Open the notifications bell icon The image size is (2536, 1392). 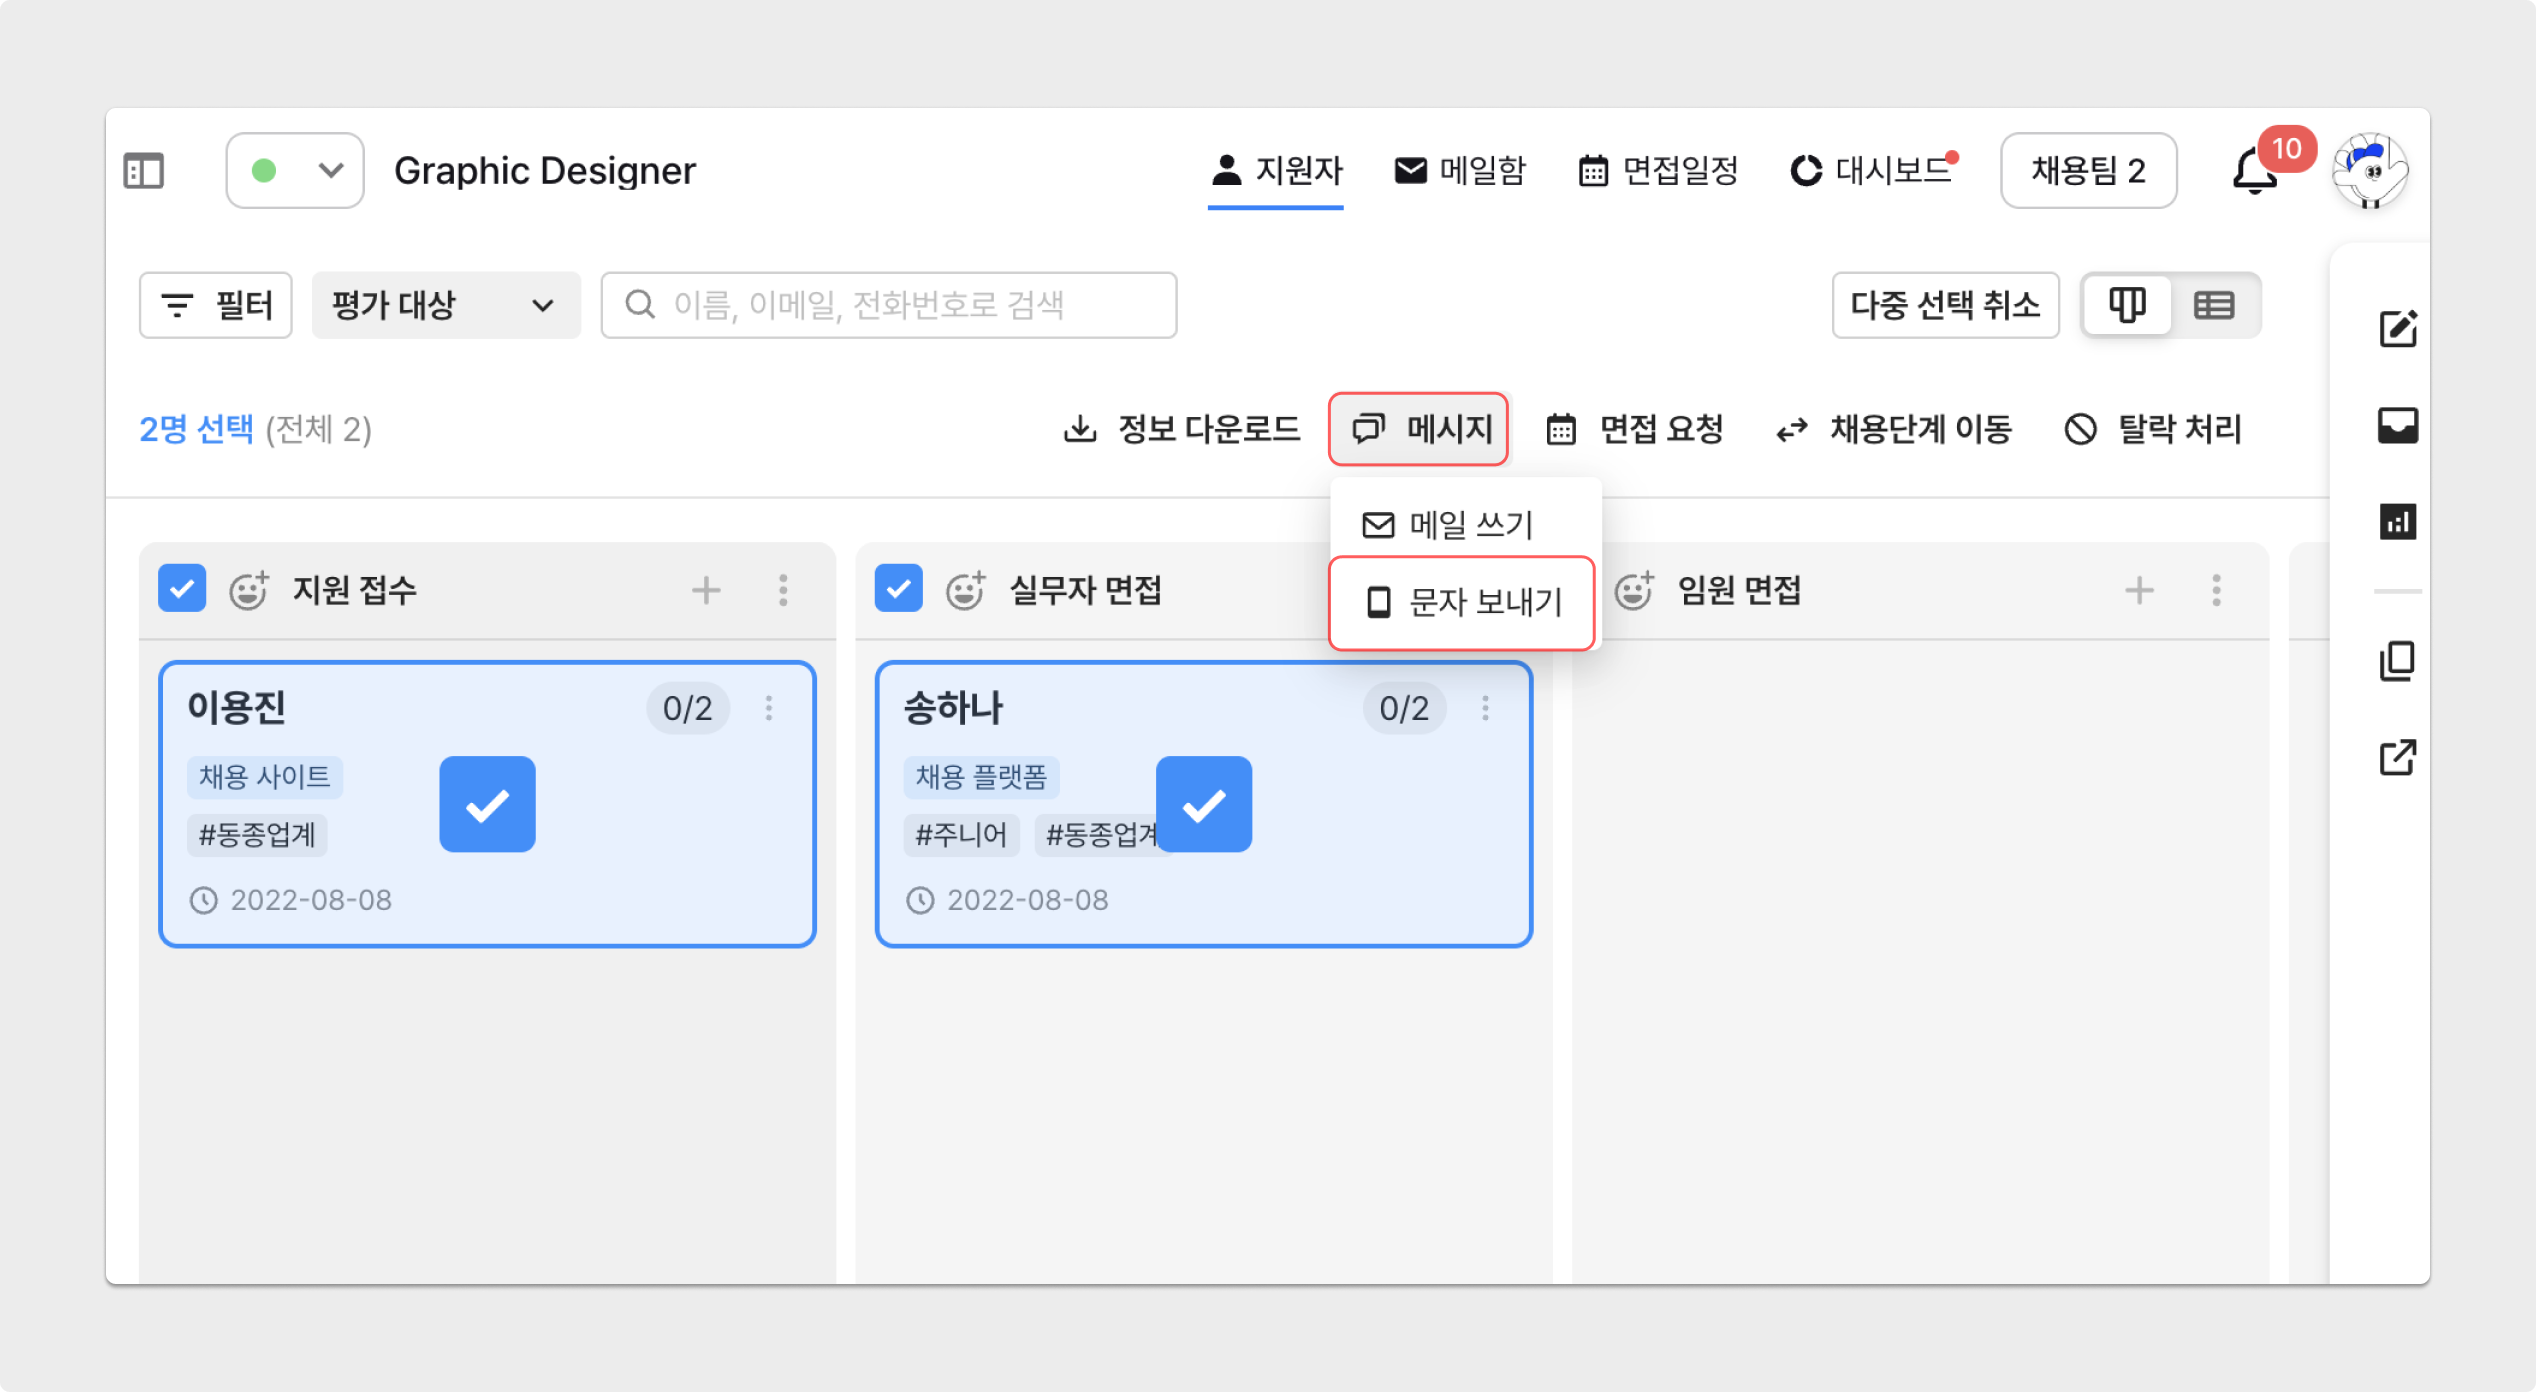(x=2254, y=172)
